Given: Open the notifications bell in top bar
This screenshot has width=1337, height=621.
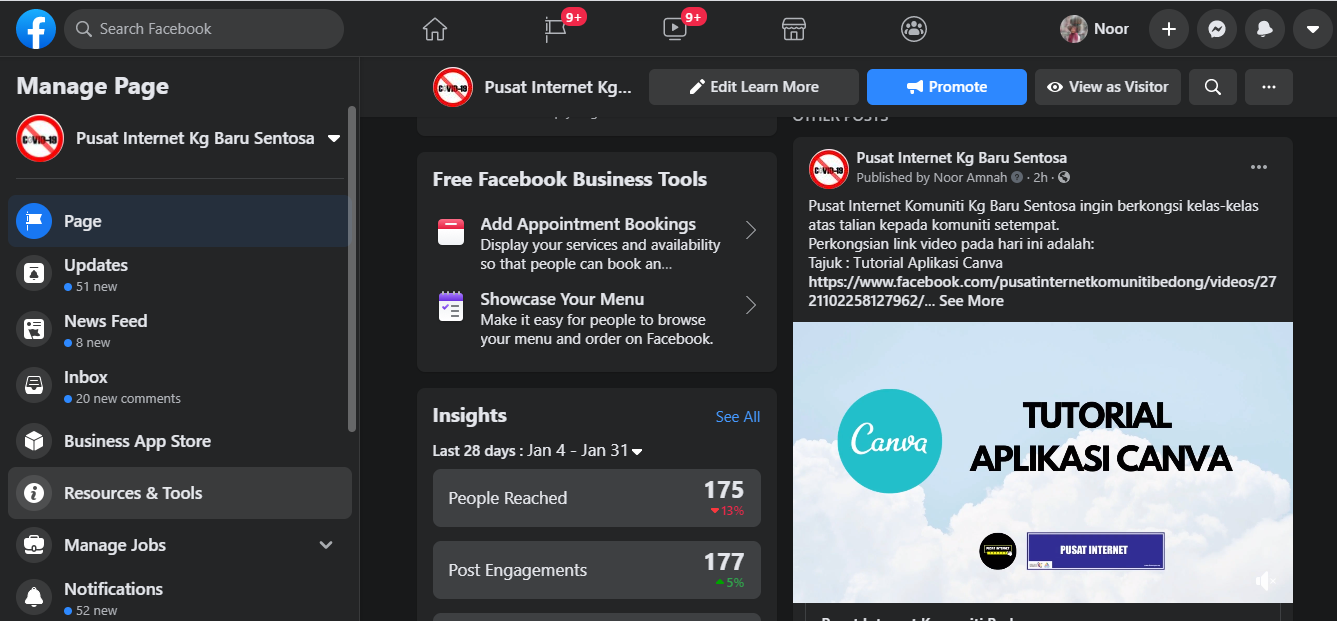Looking at the screenshot, I should pyautogui.click(x=1265, y=29).
